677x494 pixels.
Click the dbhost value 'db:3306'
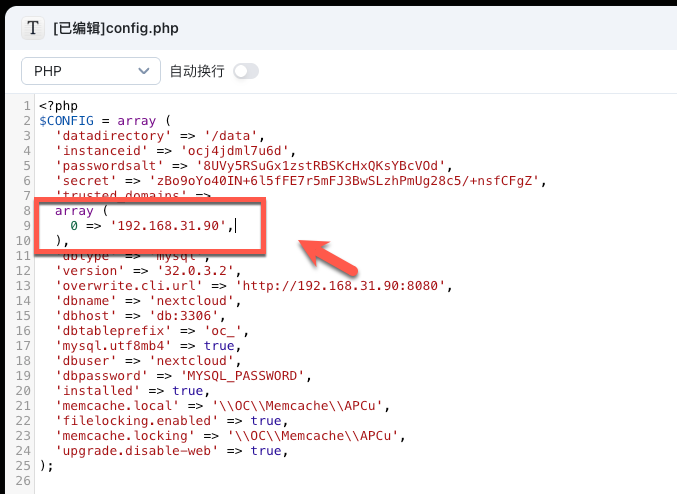tap(180, 316)
